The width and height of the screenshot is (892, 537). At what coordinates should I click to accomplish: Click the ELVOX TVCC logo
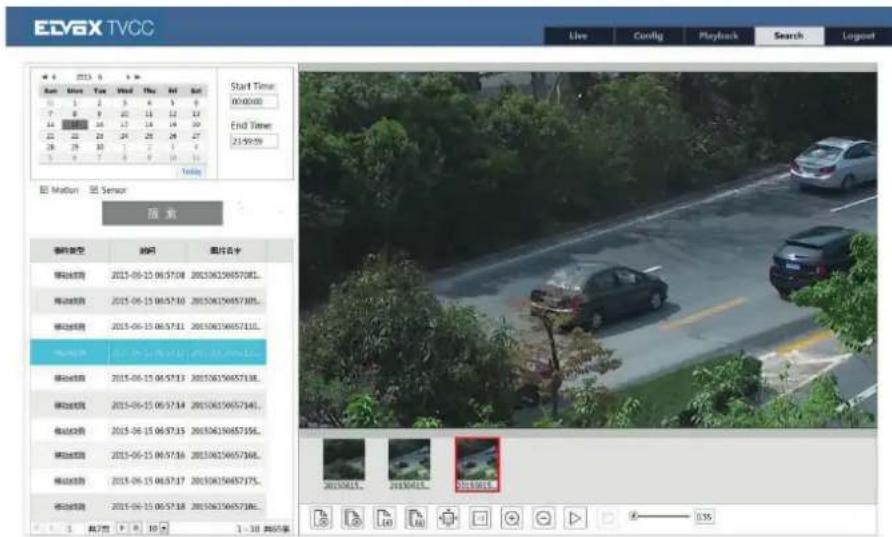94,28
